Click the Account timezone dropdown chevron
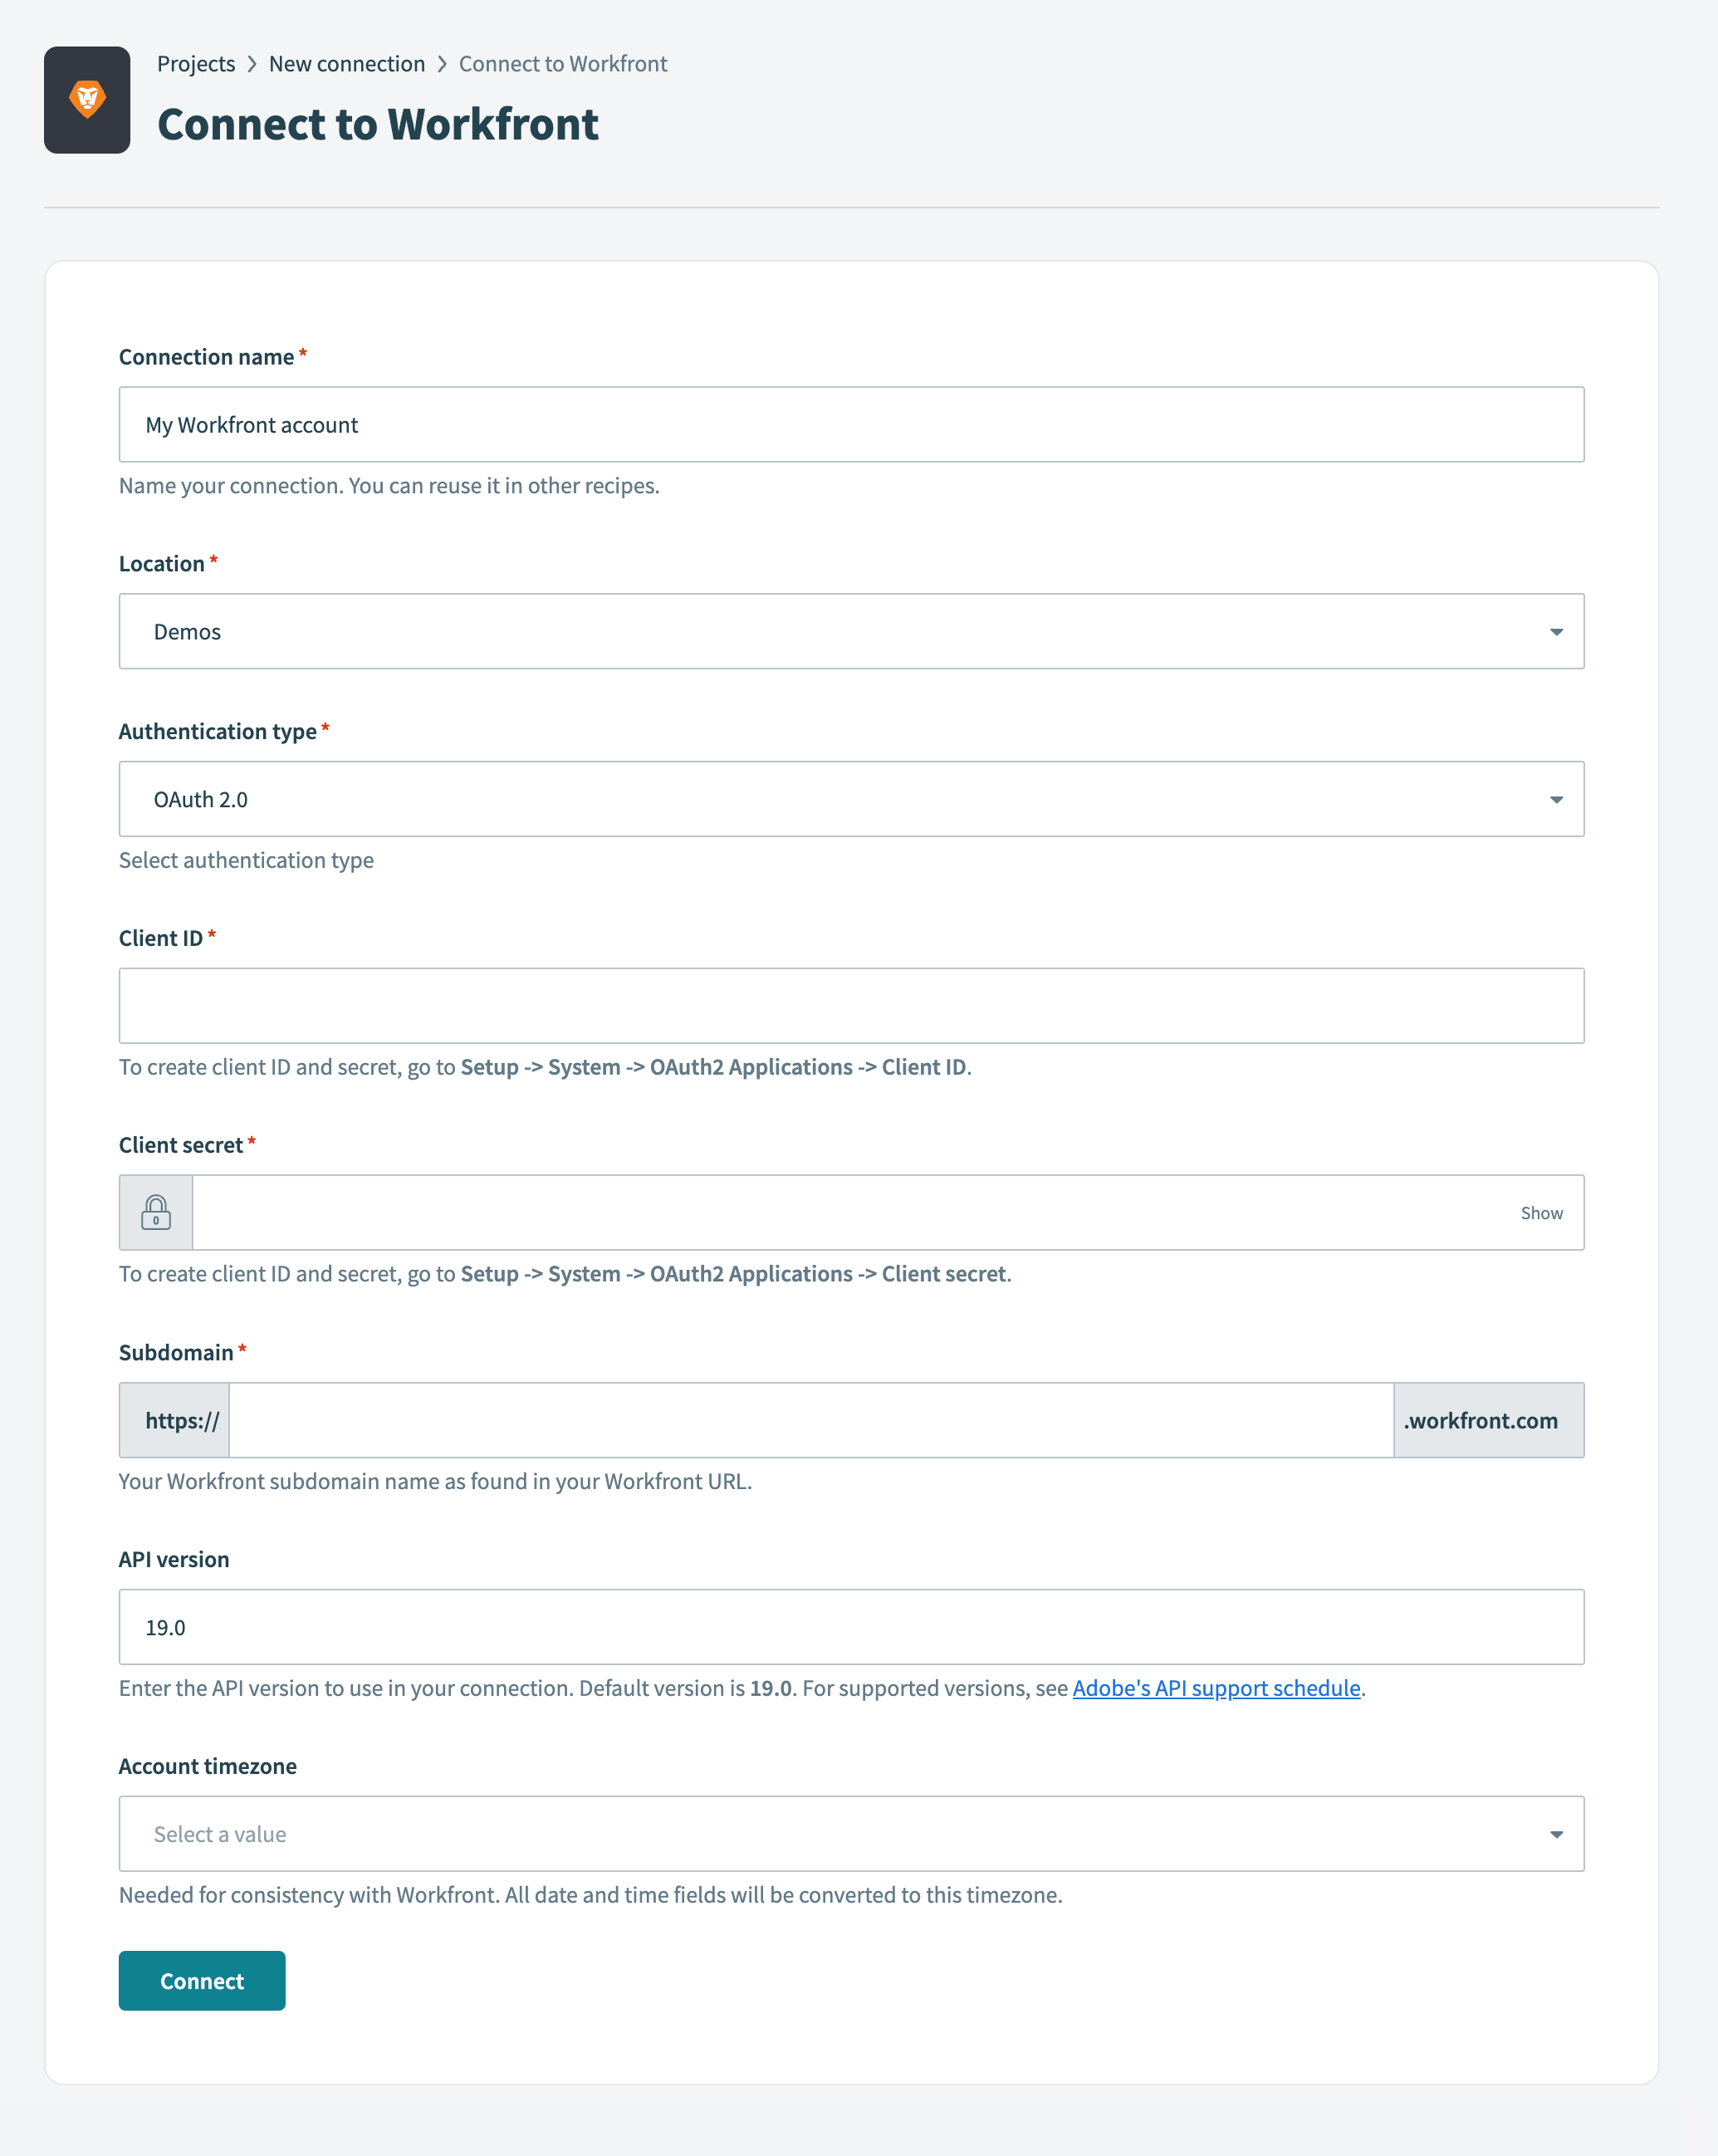This screenshot has height=2156, width=1718. coord(1556,1833)
